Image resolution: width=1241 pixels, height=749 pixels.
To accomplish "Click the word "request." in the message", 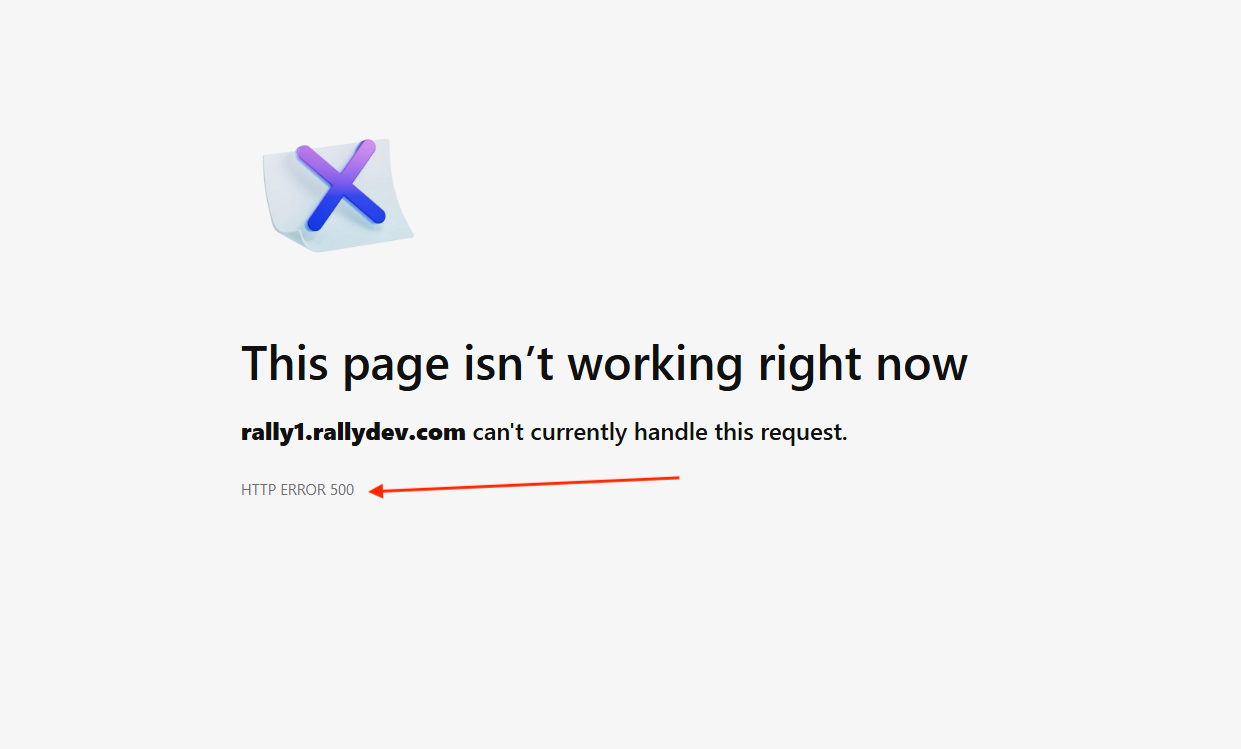I will [x=804, y=433].
